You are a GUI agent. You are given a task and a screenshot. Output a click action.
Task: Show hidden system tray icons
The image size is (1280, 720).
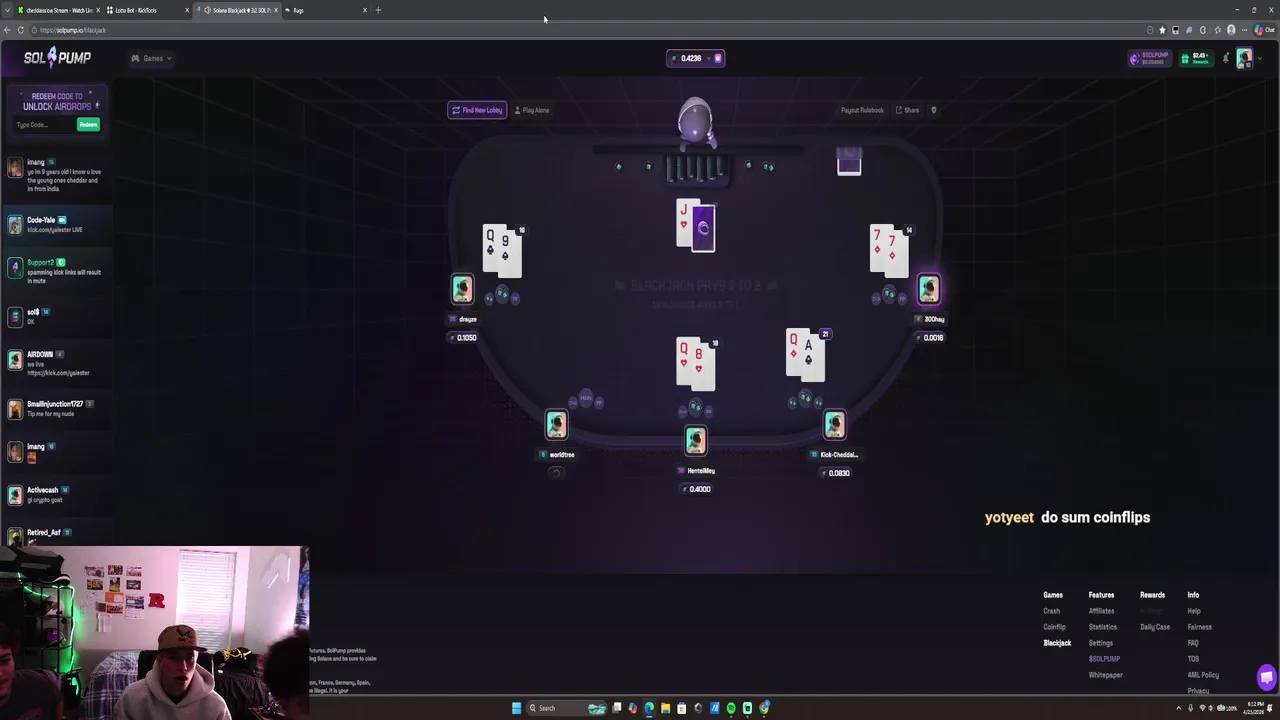(1178, 708)
